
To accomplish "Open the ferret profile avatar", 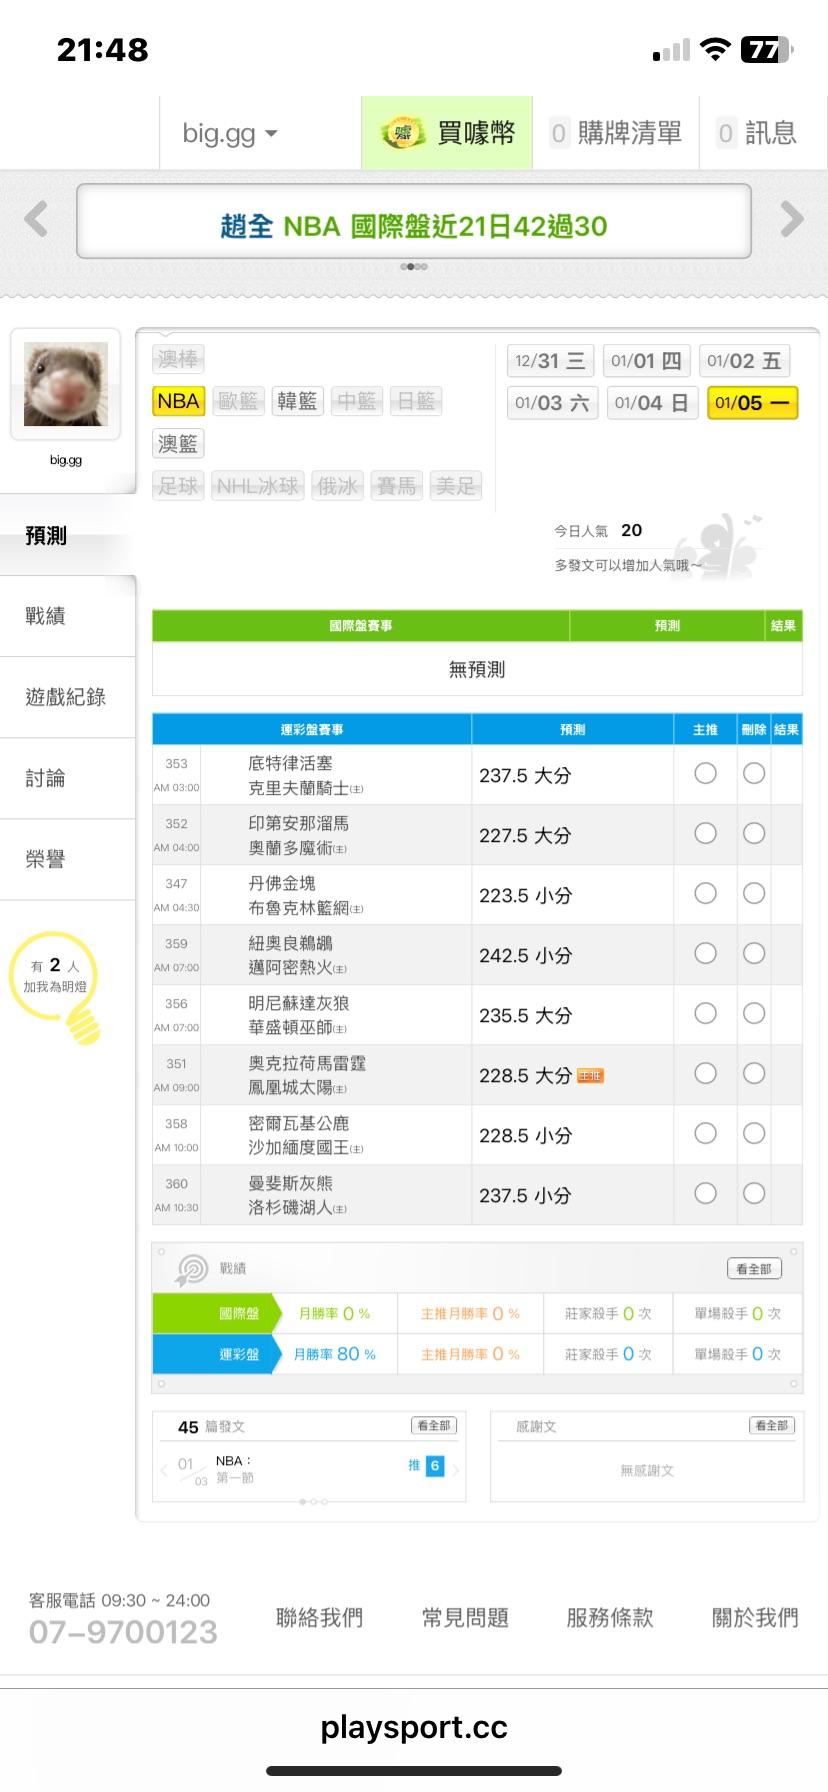I will point(66,385).
